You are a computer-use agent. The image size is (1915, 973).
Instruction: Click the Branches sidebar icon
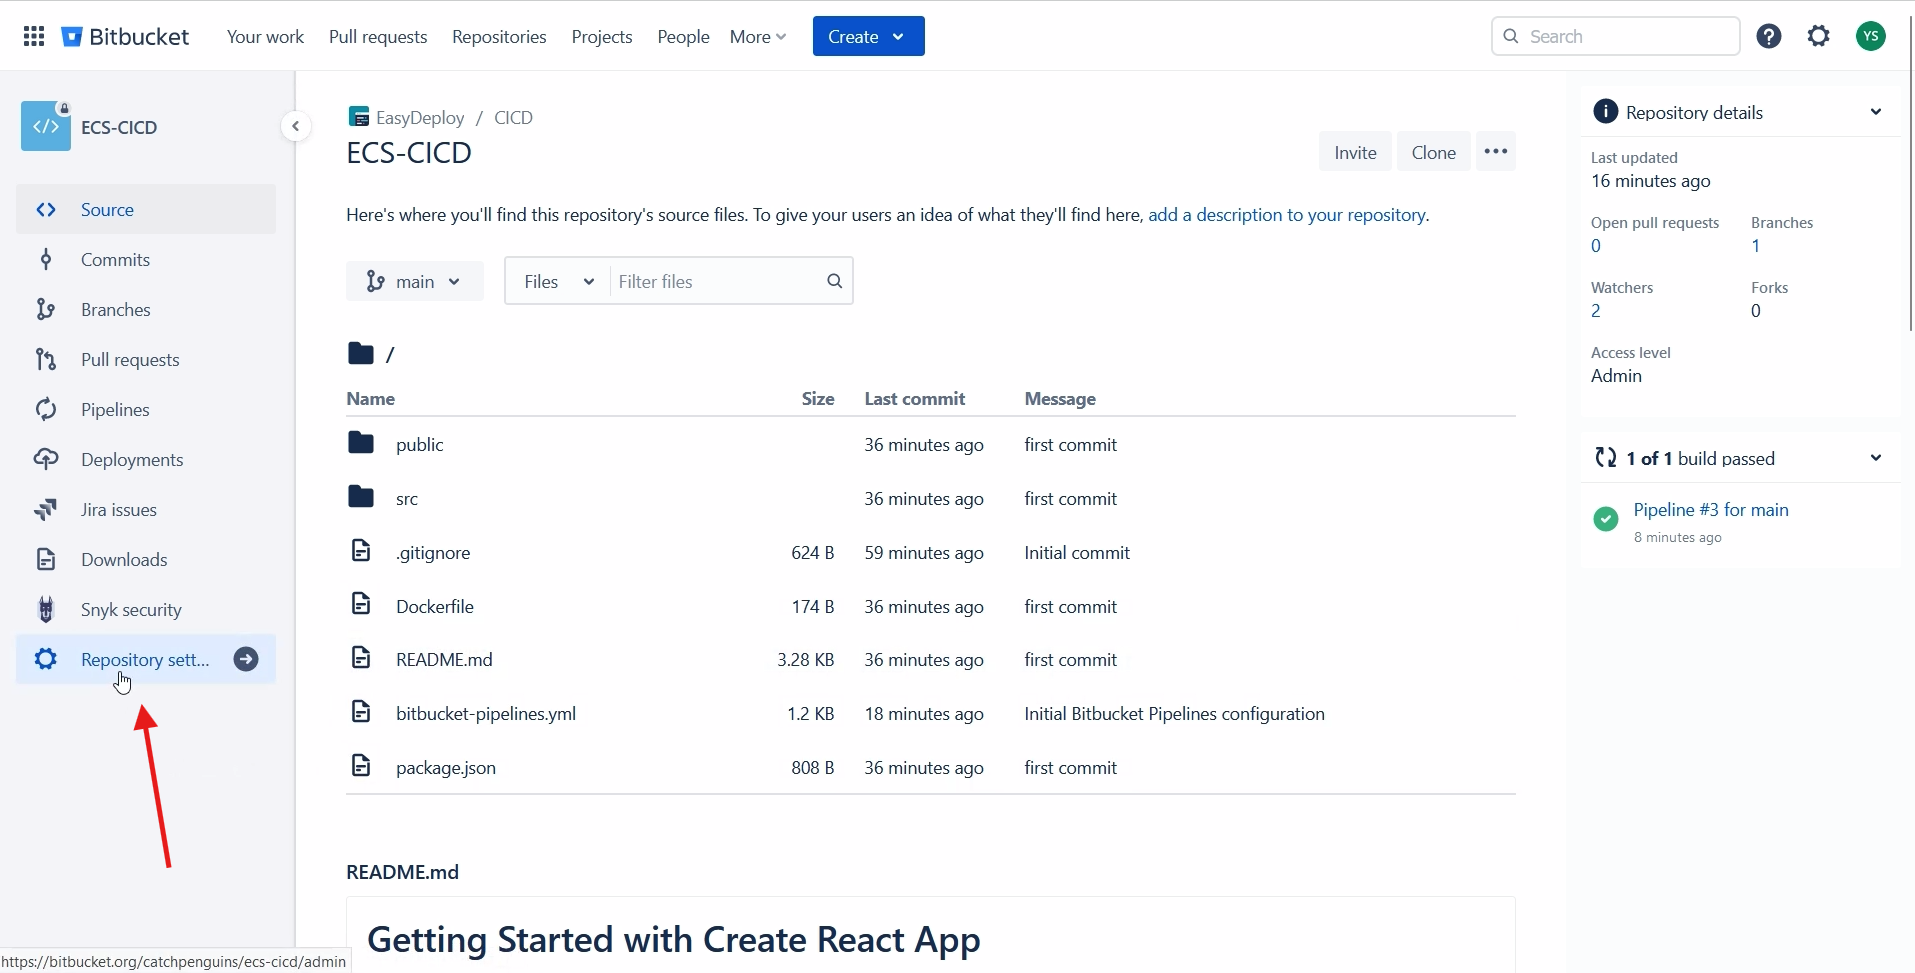(x=46, y=310)
